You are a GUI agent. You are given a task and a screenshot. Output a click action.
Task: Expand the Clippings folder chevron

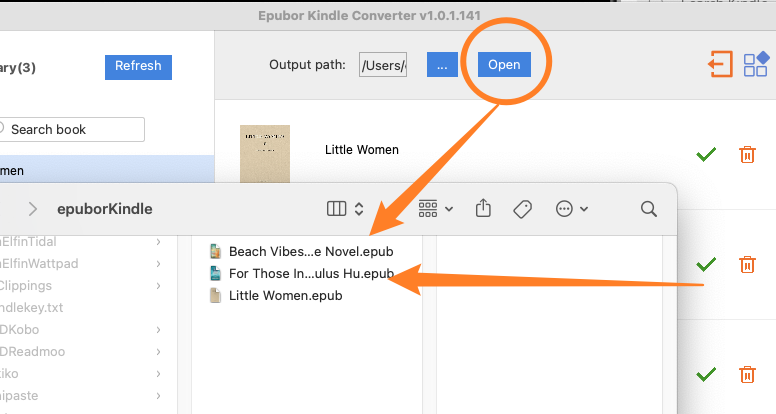(158, 286)
